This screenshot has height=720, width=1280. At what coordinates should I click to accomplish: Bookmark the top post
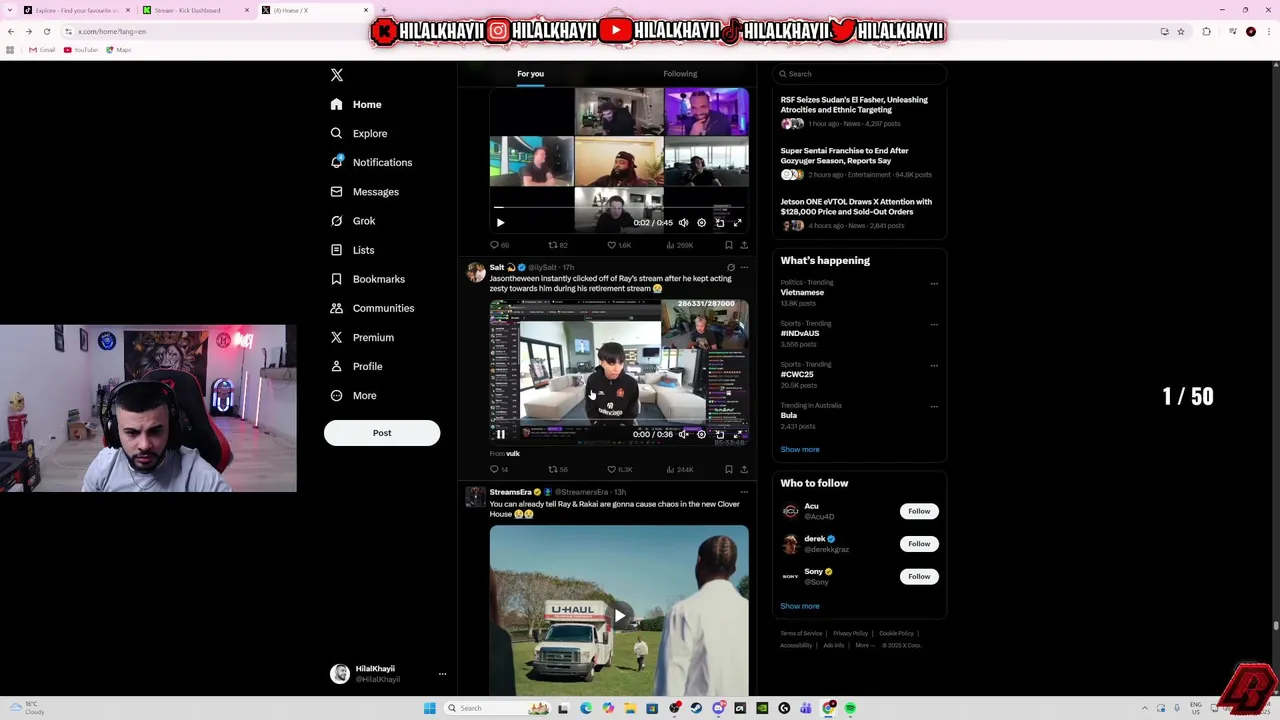pyautogui.click(x=729, y=245)
